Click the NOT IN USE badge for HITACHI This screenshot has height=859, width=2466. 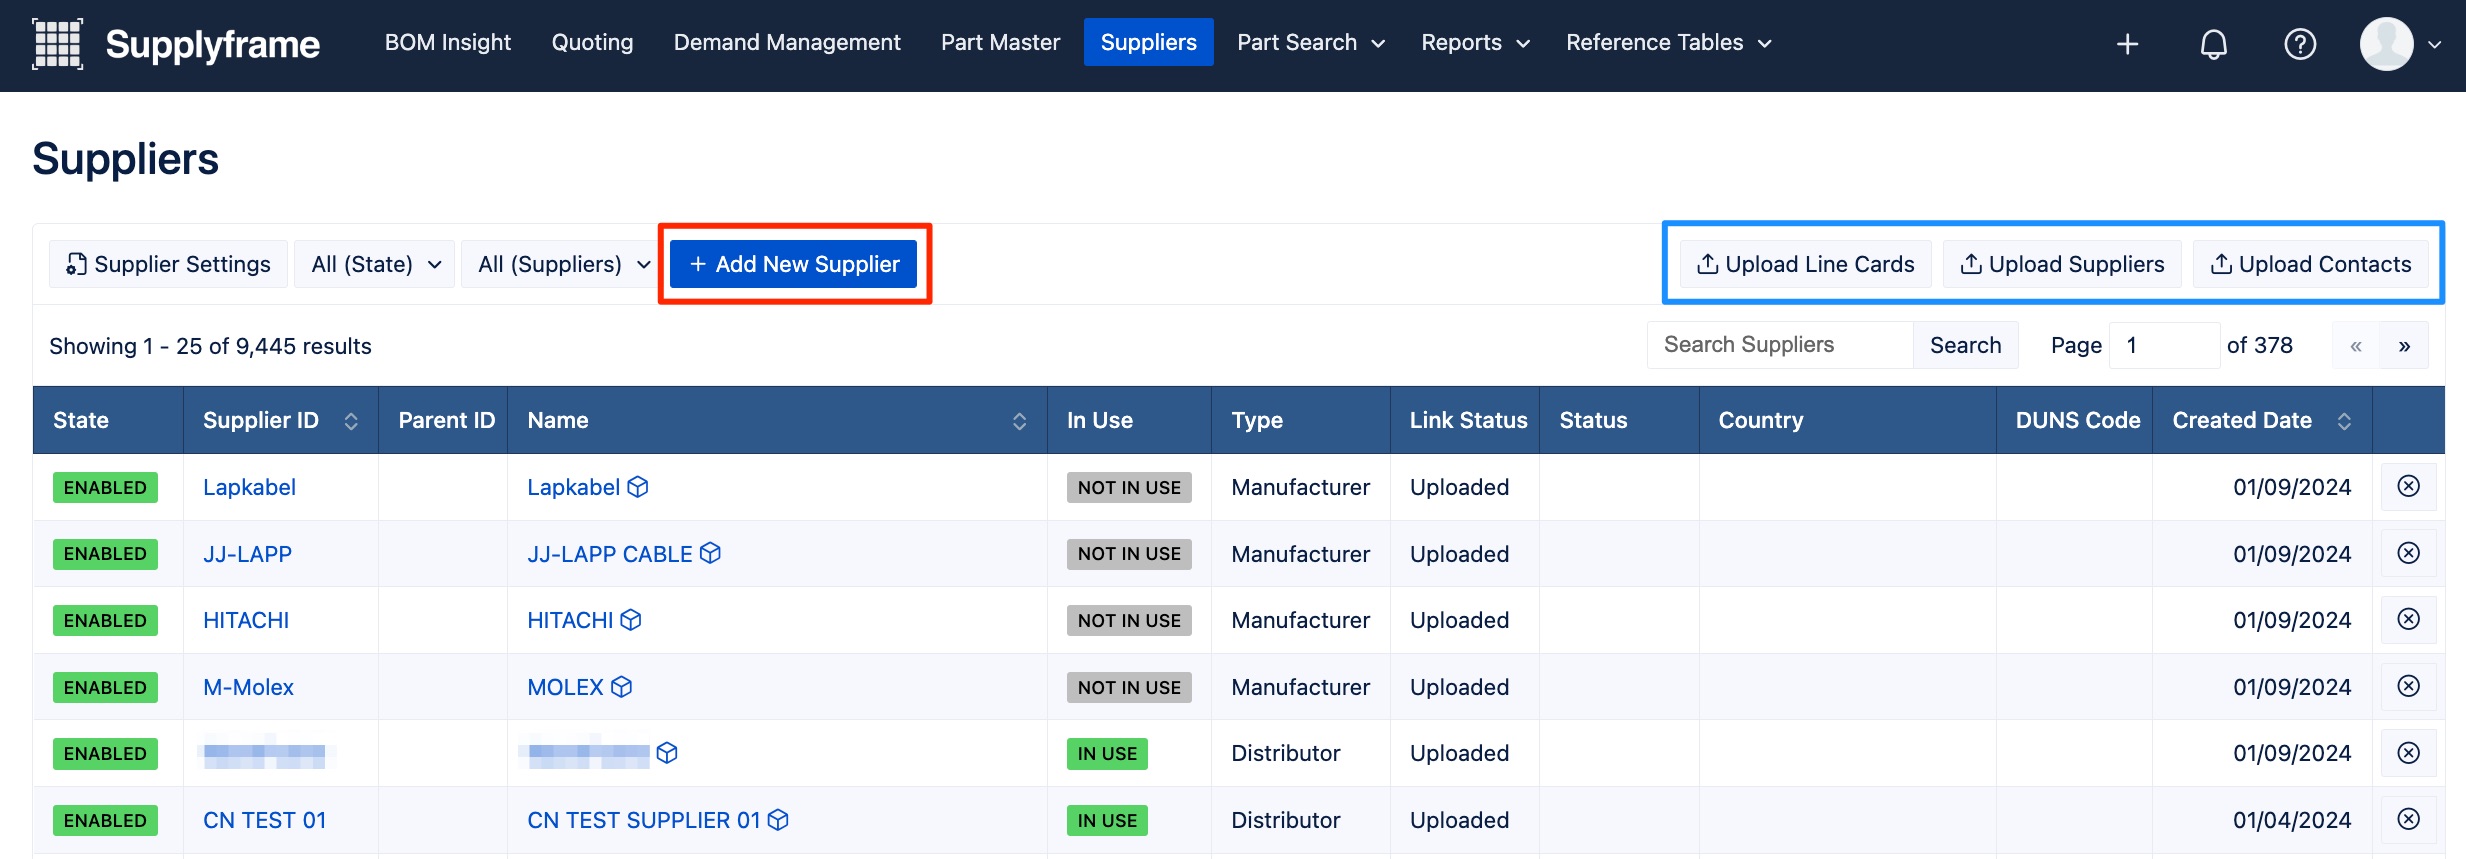pos(1129,620)
